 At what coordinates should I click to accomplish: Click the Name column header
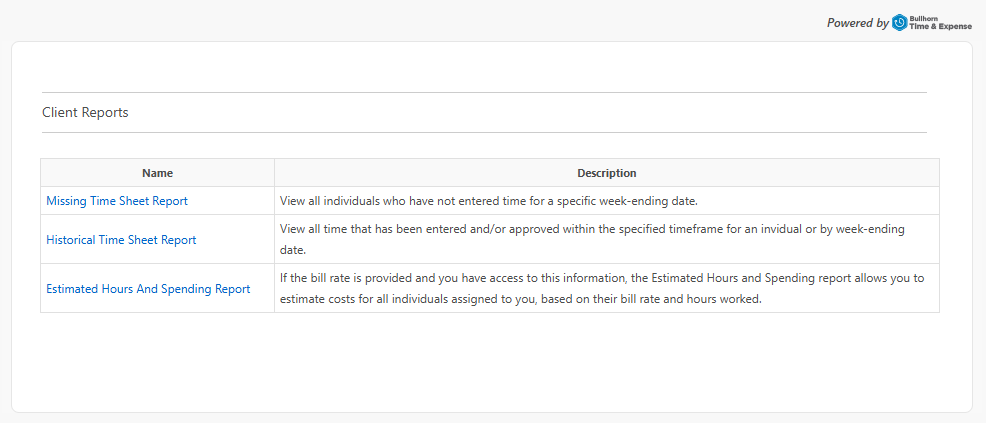click(x=157, y=173)
